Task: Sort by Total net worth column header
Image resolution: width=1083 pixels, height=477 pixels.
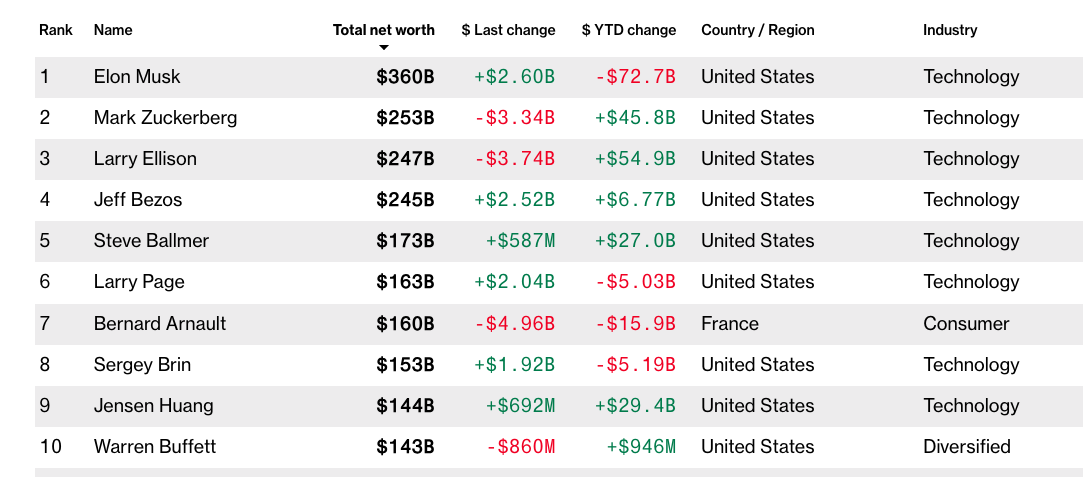Action: [x=383, y=30]
